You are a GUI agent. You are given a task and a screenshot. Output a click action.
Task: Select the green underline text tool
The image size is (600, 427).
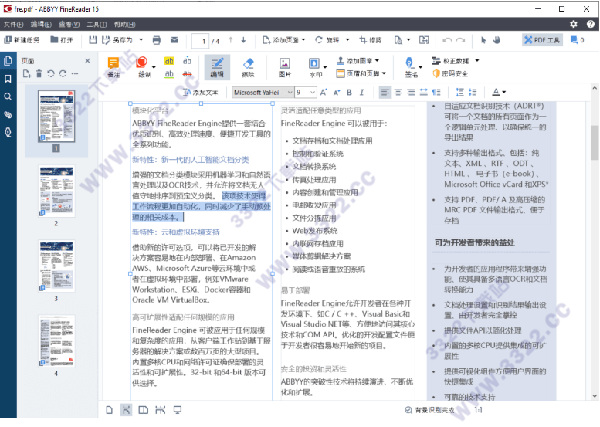169,73
